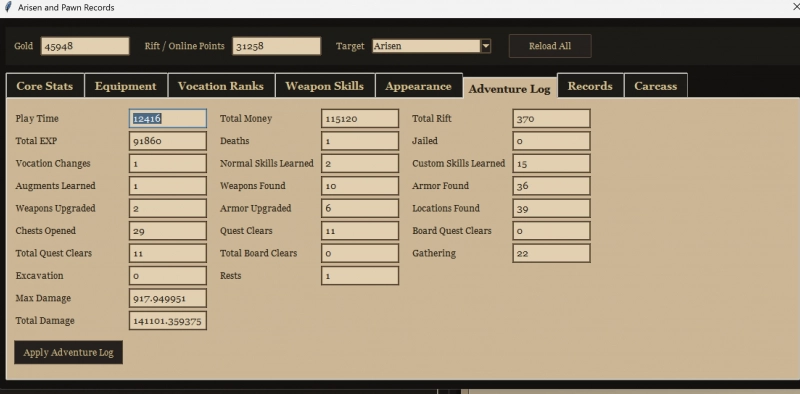Go to the Vocation Ranks tab
The image size is (800, 394).
pos(221,86)
